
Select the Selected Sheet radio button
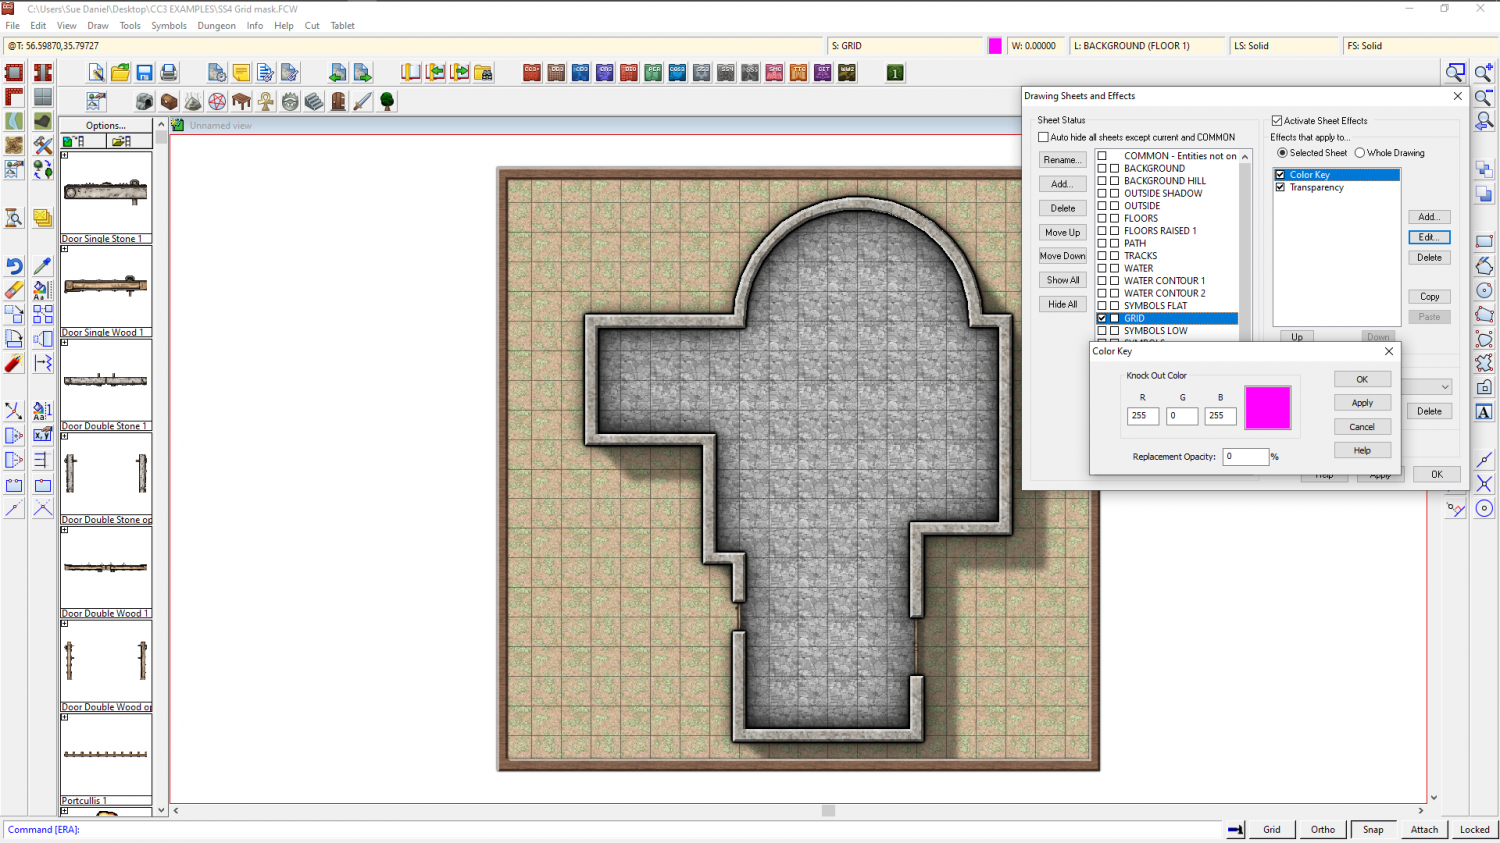(x=1282, y=153)
